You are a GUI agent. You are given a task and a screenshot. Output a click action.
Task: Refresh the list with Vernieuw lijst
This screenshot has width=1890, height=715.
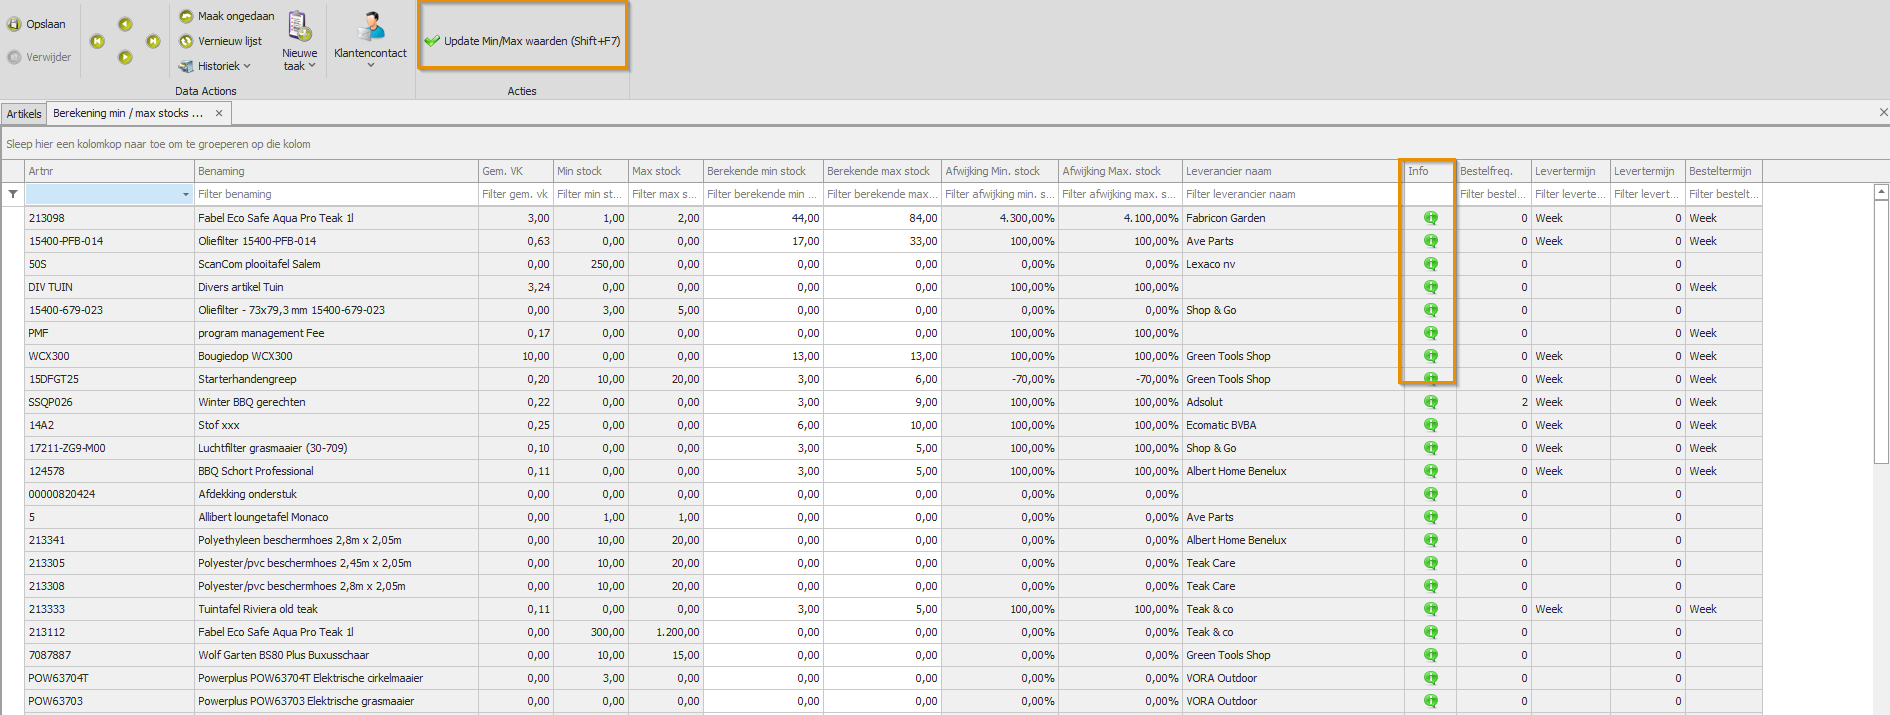(x=221, y=41)
